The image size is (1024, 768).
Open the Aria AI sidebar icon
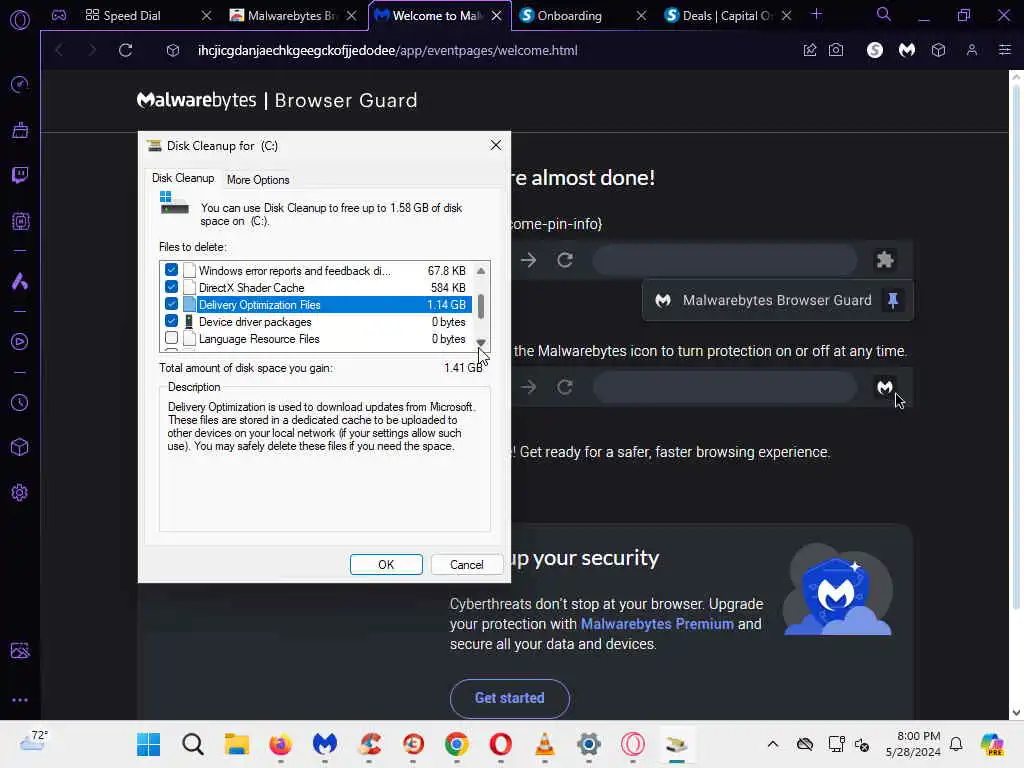pyautogui.click(x=20, y=281)
